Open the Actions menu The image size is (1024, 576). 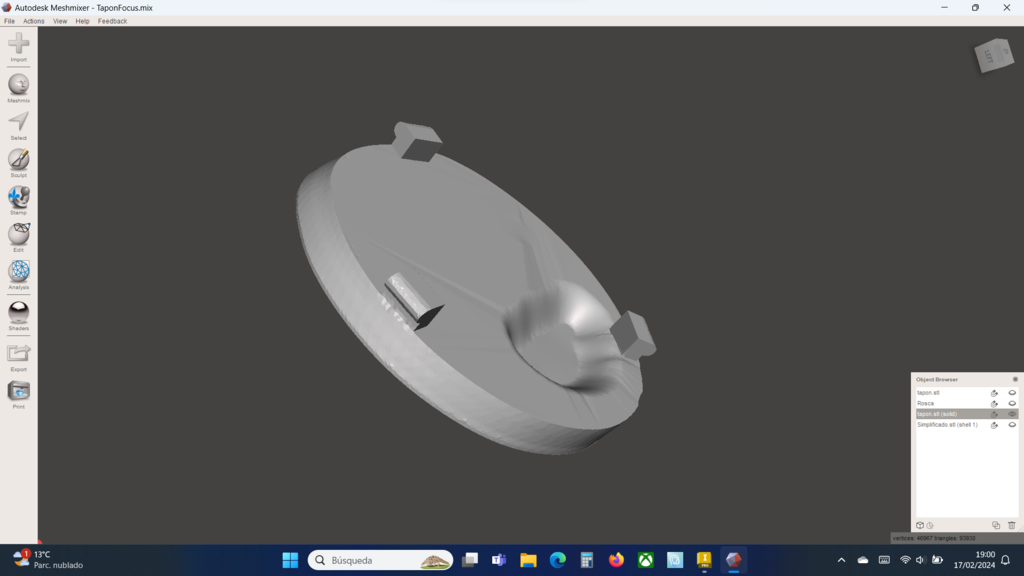click(34, 21)
